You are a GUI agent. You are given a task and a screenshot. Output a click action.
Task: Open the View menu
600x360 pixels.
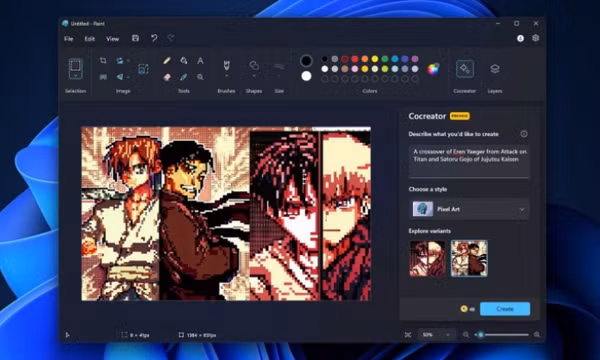[x=112, y=39]
